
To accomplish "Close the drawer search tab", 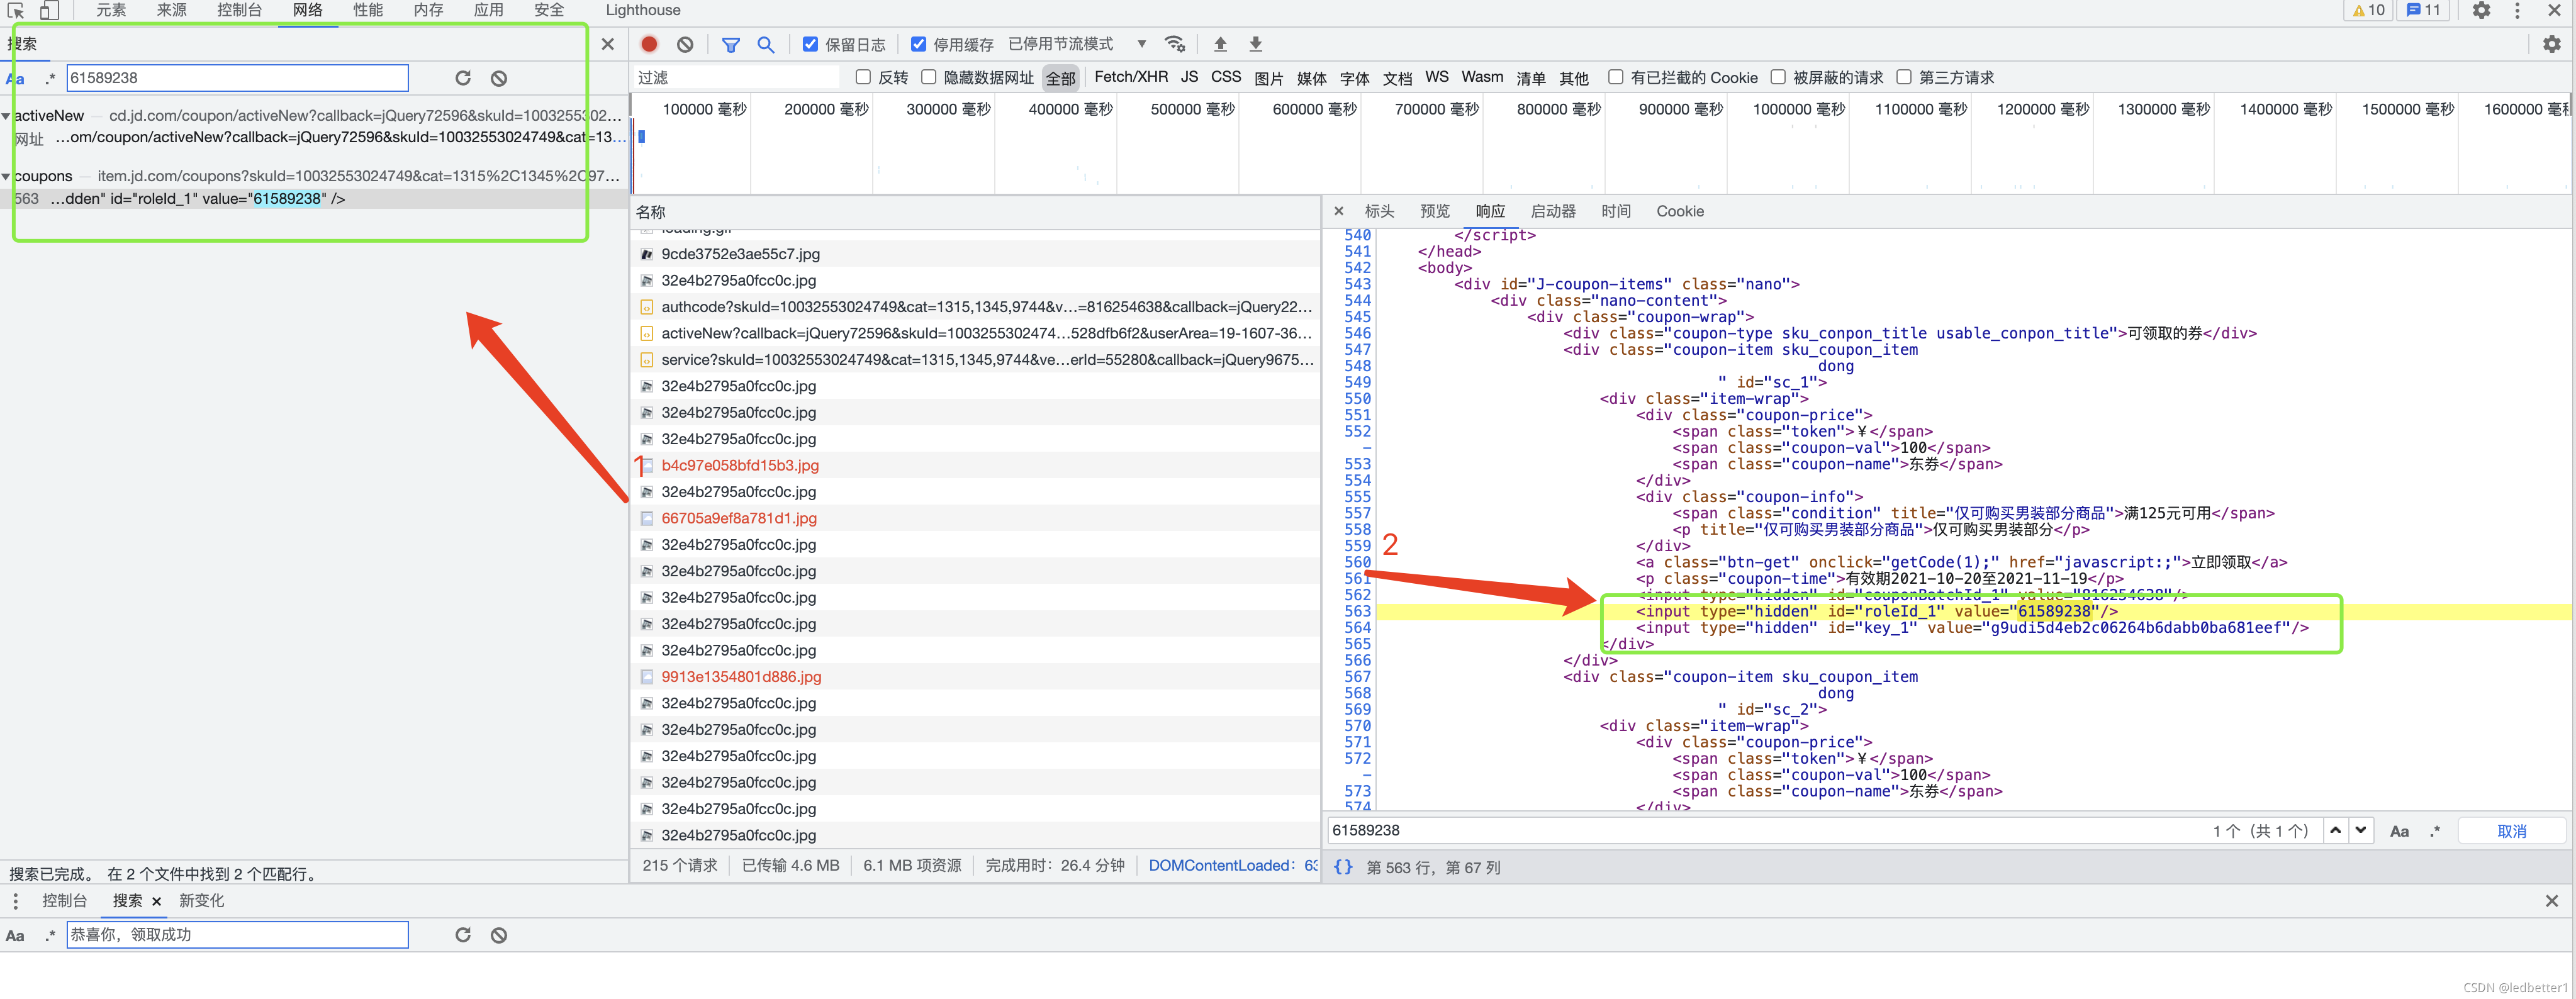I will pyautogui.click(x=156, y=901).
